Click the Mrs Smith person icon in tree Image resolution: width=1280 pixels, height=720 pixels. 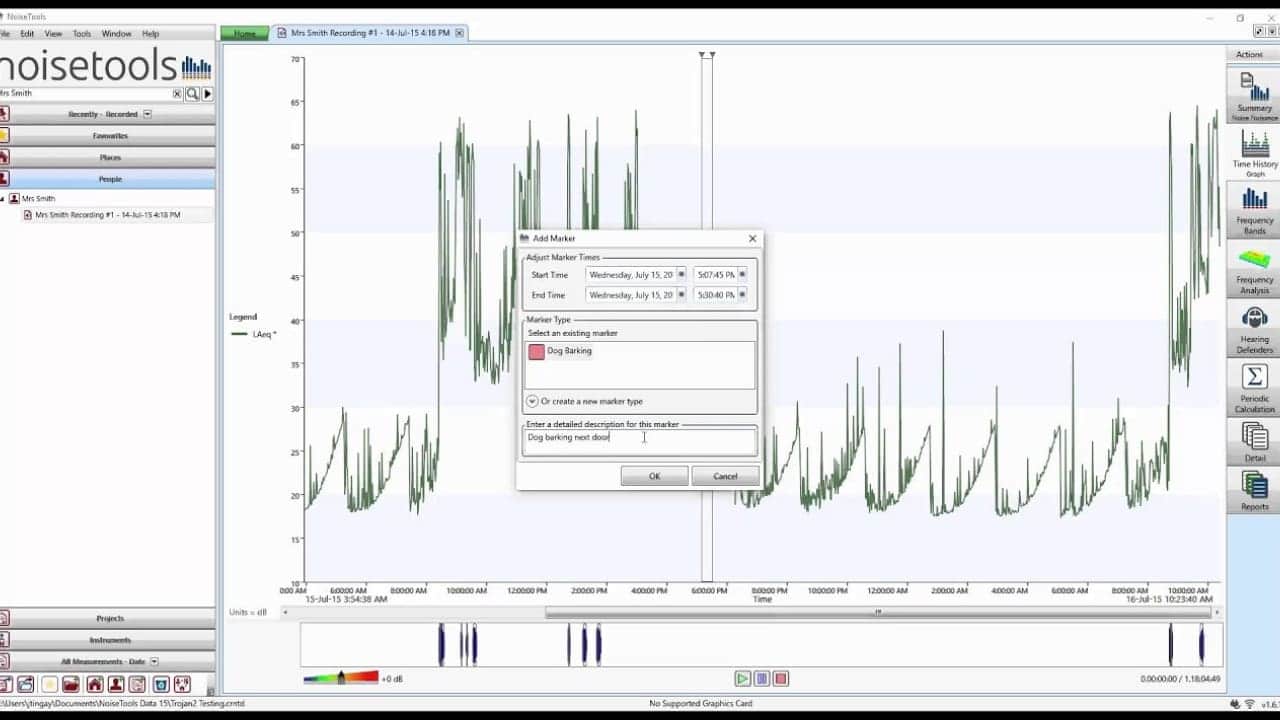coord(14,199)
